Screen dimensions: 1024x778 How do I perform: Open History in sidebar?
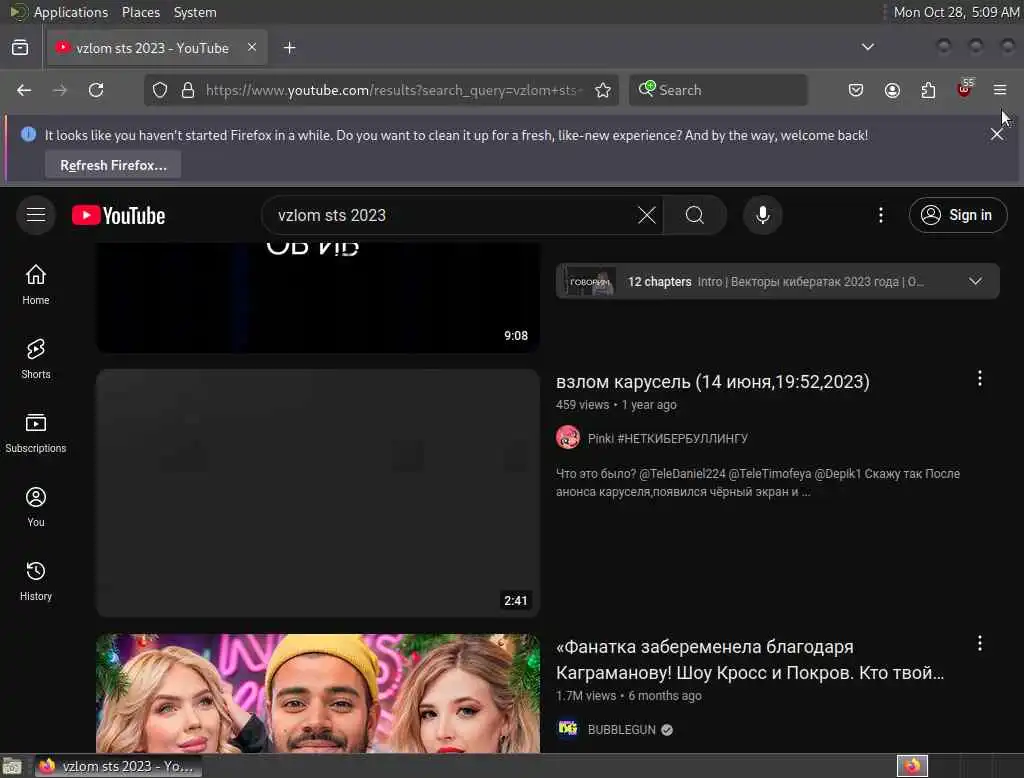point(36,581)
